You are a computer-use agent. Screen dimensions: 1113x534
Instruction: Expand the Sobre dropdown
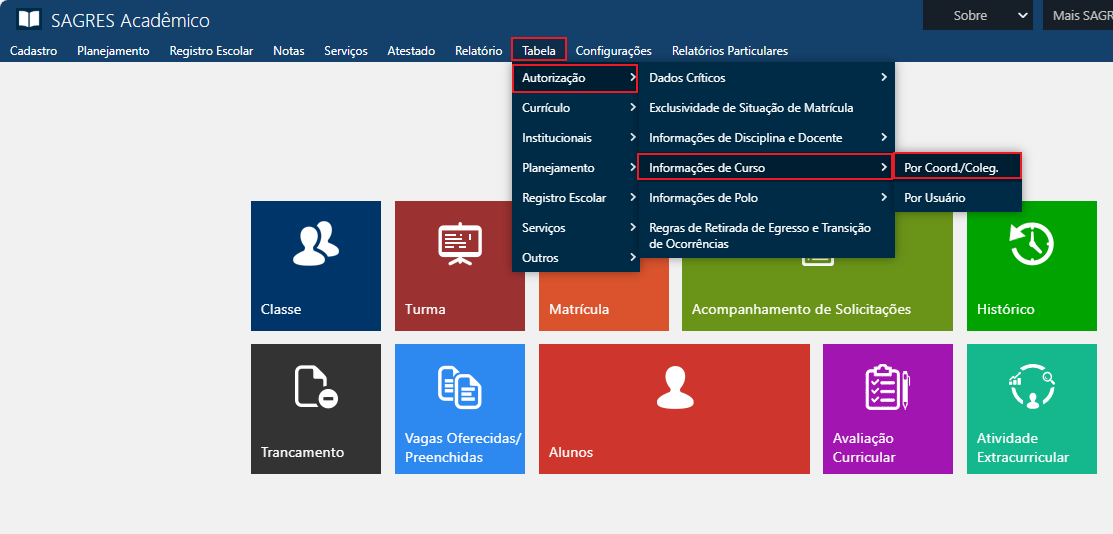coord(977,16)
